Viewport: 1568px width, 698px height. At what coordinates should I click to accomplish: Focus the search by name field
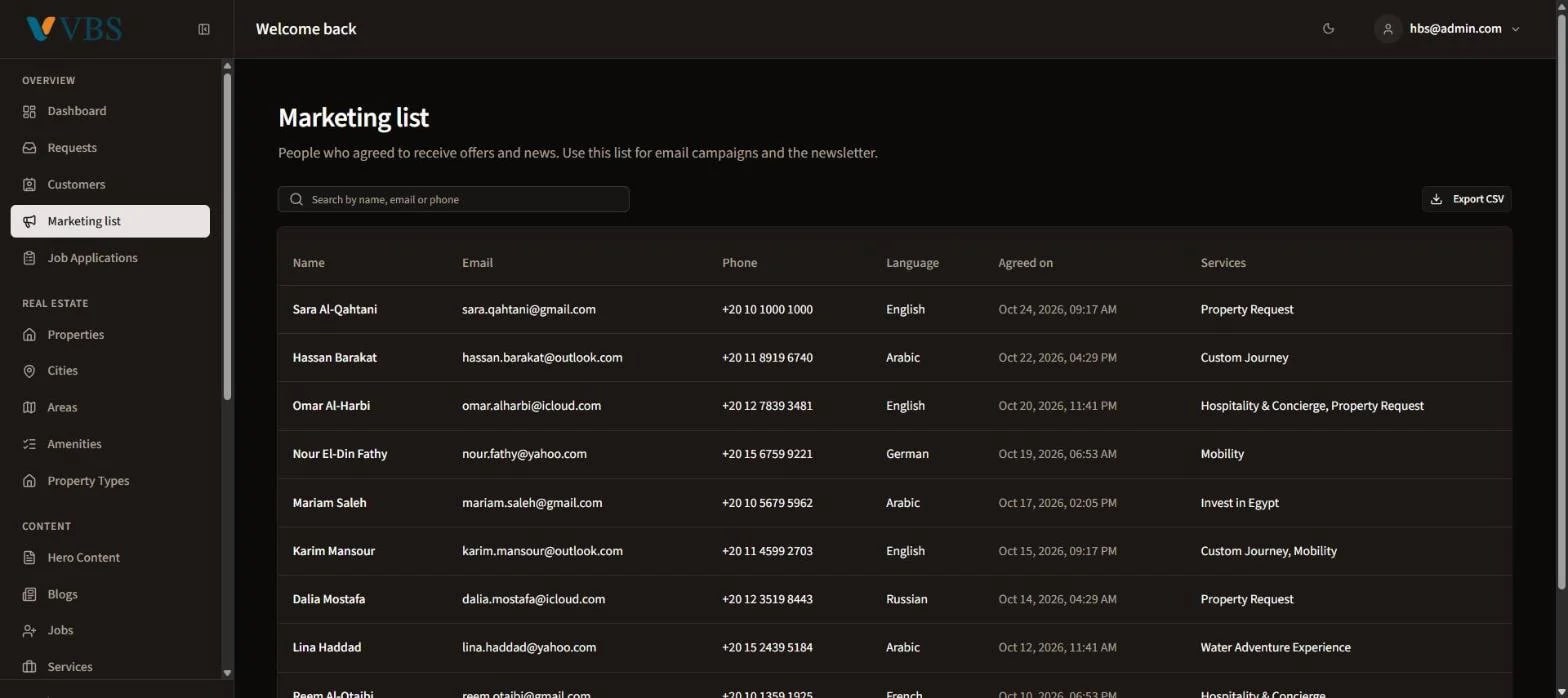point(453,199)
